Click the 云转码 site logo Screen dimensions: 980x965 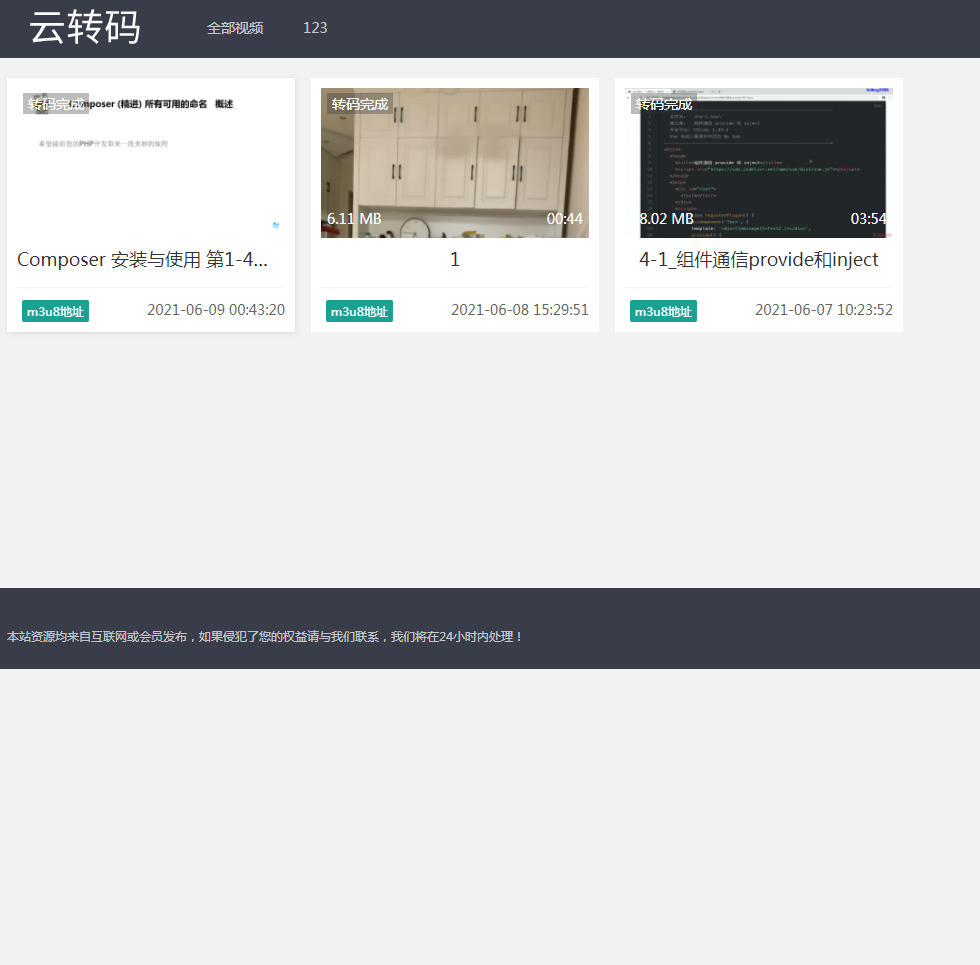point(85,28)
